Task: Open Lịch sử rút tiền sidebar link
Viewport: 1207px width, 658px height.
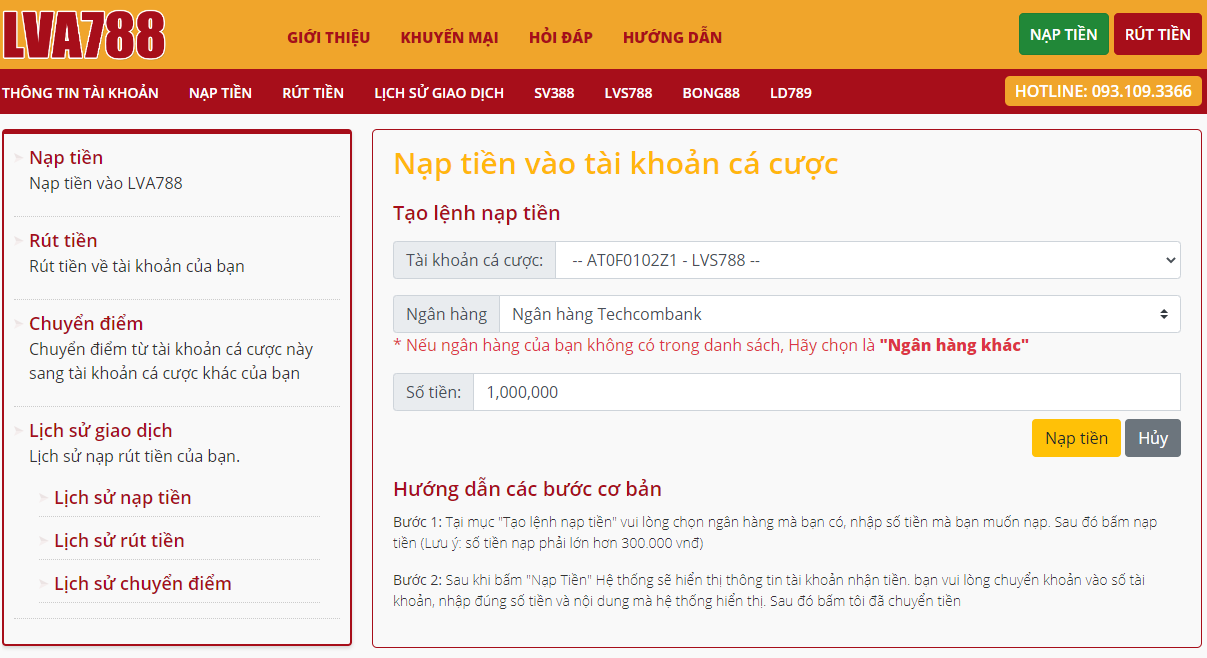Action: (119, 540)
